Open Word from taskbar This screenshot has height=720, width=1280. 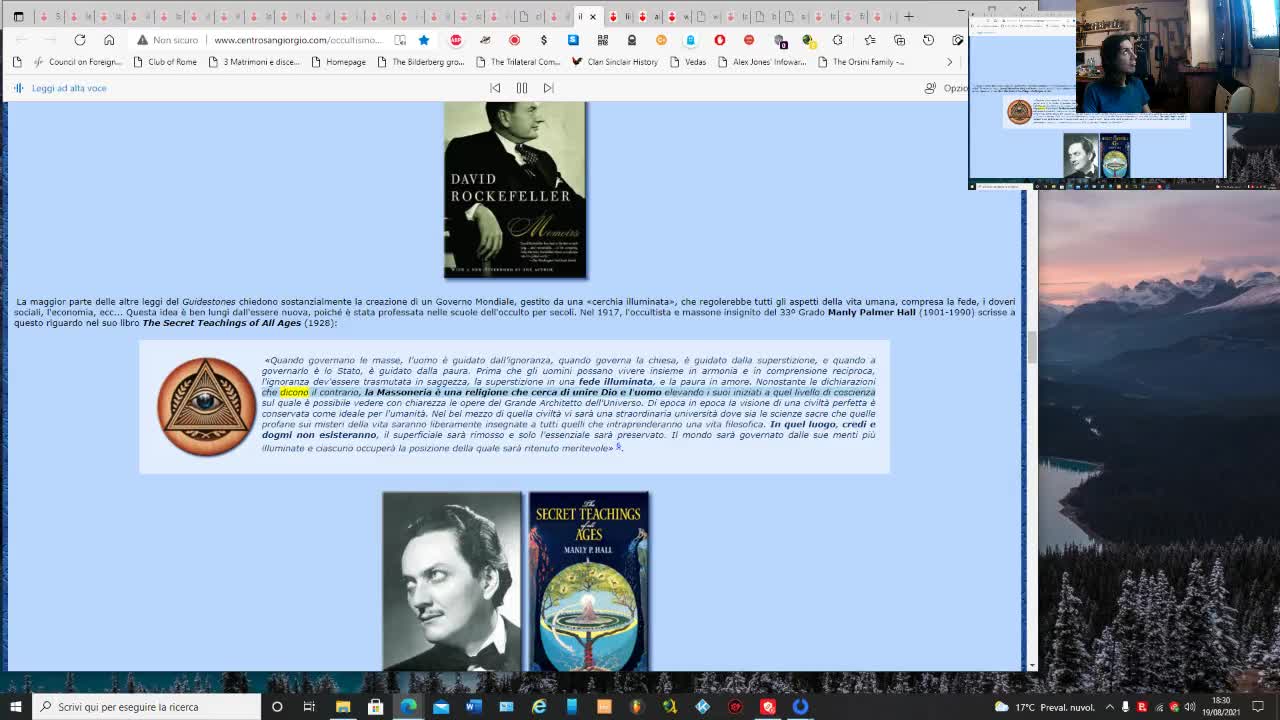tap(474, 707)
